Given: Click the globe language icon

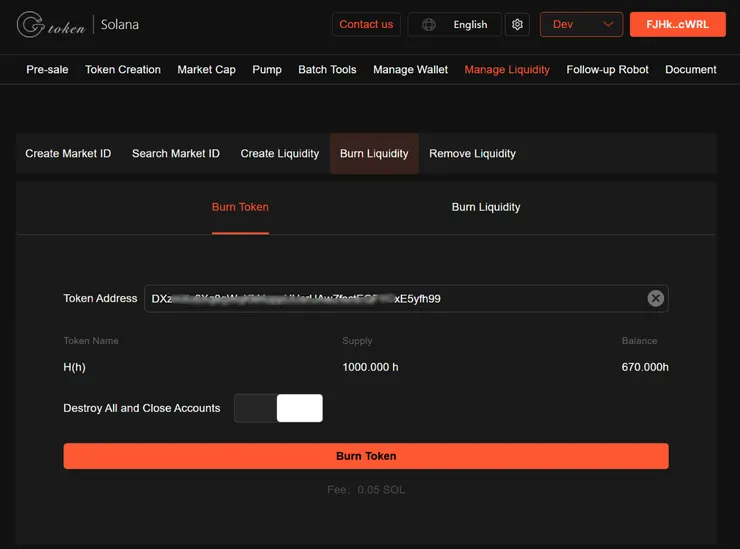Looking at the screenshot, I should click(429, 25).
